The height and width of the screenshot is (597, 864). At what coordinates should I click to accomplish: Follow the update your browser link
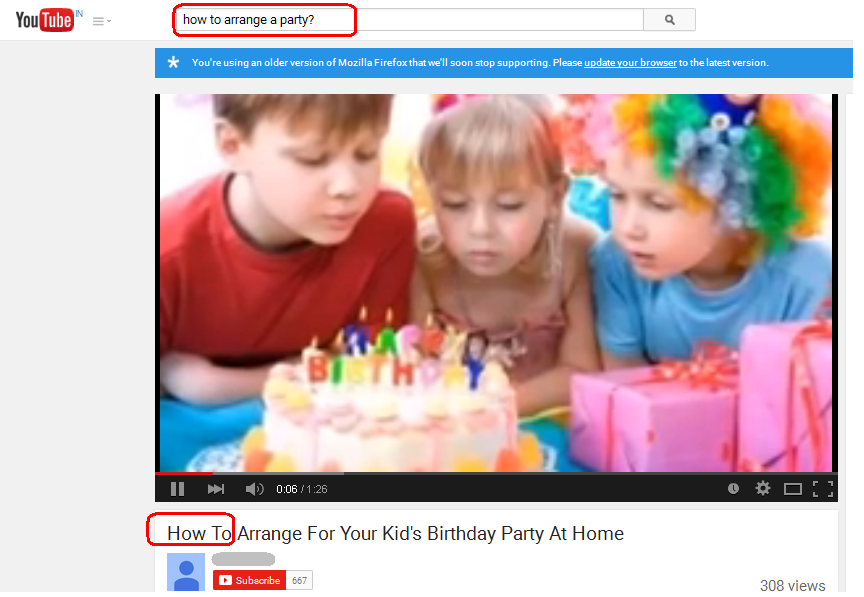pos(630,63)
